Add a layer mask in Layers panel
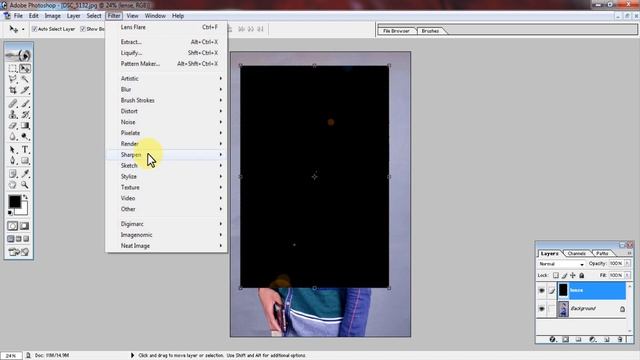The image size is (640, 360). coord(565,339)
